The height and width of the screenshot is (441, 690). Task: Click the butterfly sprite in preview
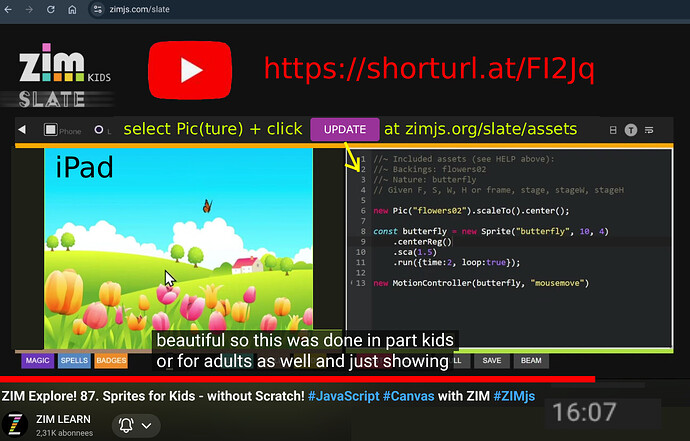207,206
